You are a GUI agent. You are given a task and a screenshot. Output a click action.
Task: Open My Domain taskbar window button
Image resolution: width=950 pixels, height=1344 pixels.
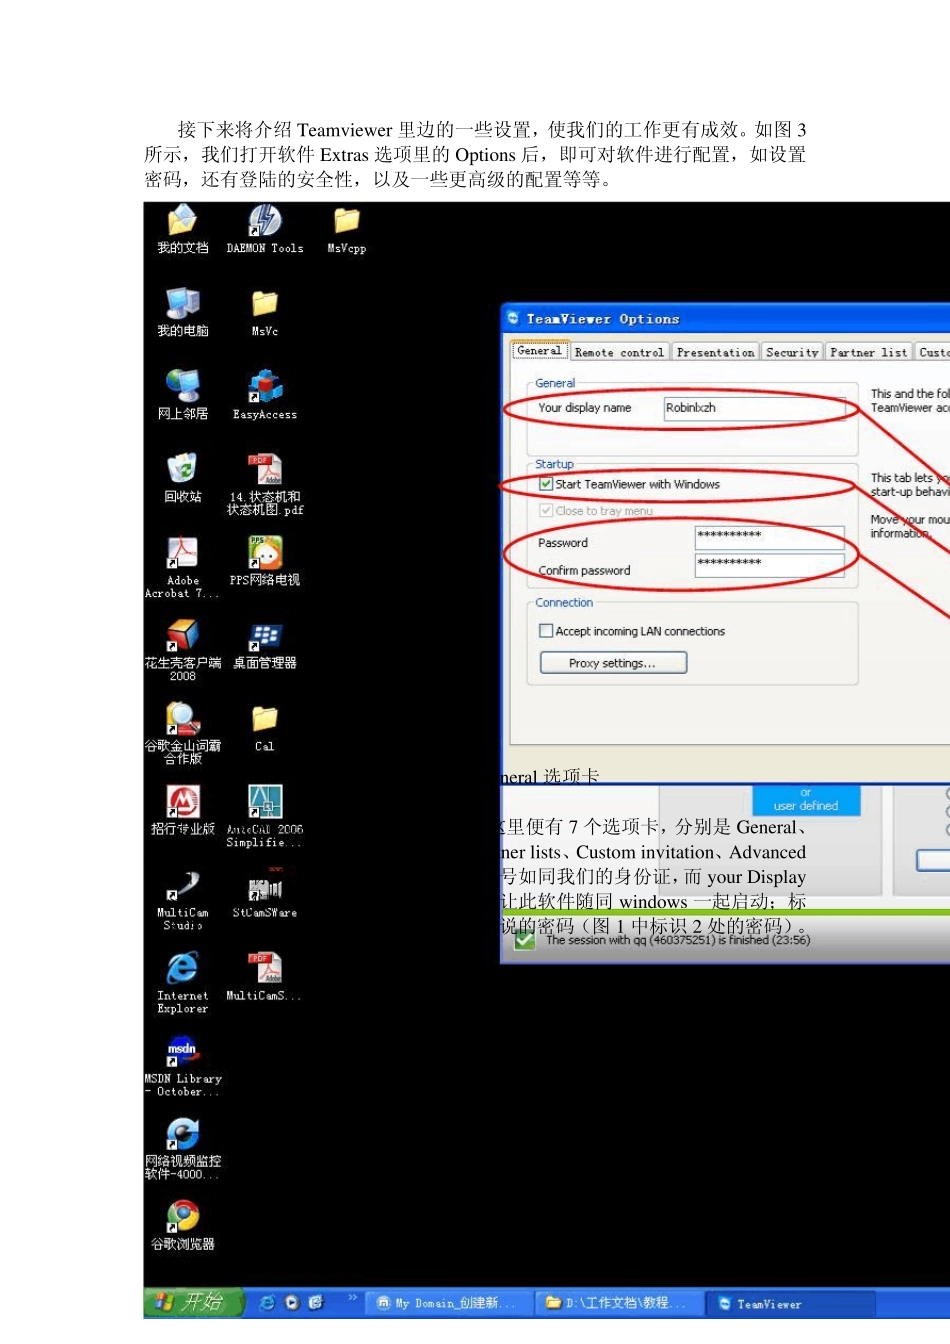coord(447,1303)
